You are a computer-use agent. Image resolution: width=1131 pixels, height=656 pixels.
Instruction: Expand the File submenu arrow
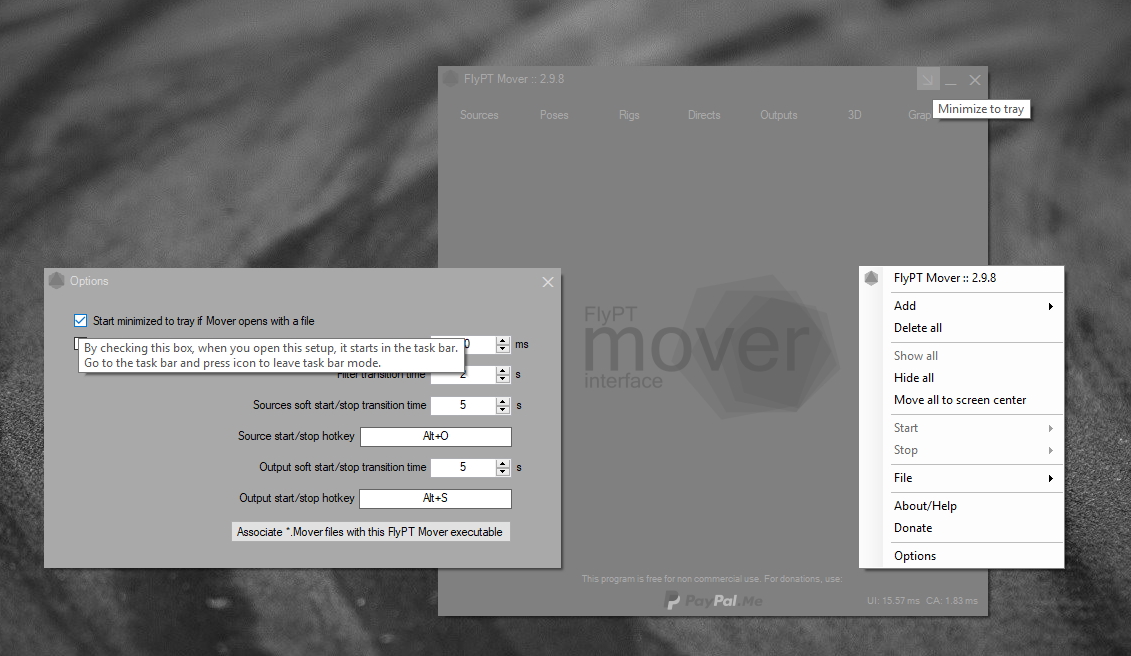pyautogui.click(x=1050, y=478)
